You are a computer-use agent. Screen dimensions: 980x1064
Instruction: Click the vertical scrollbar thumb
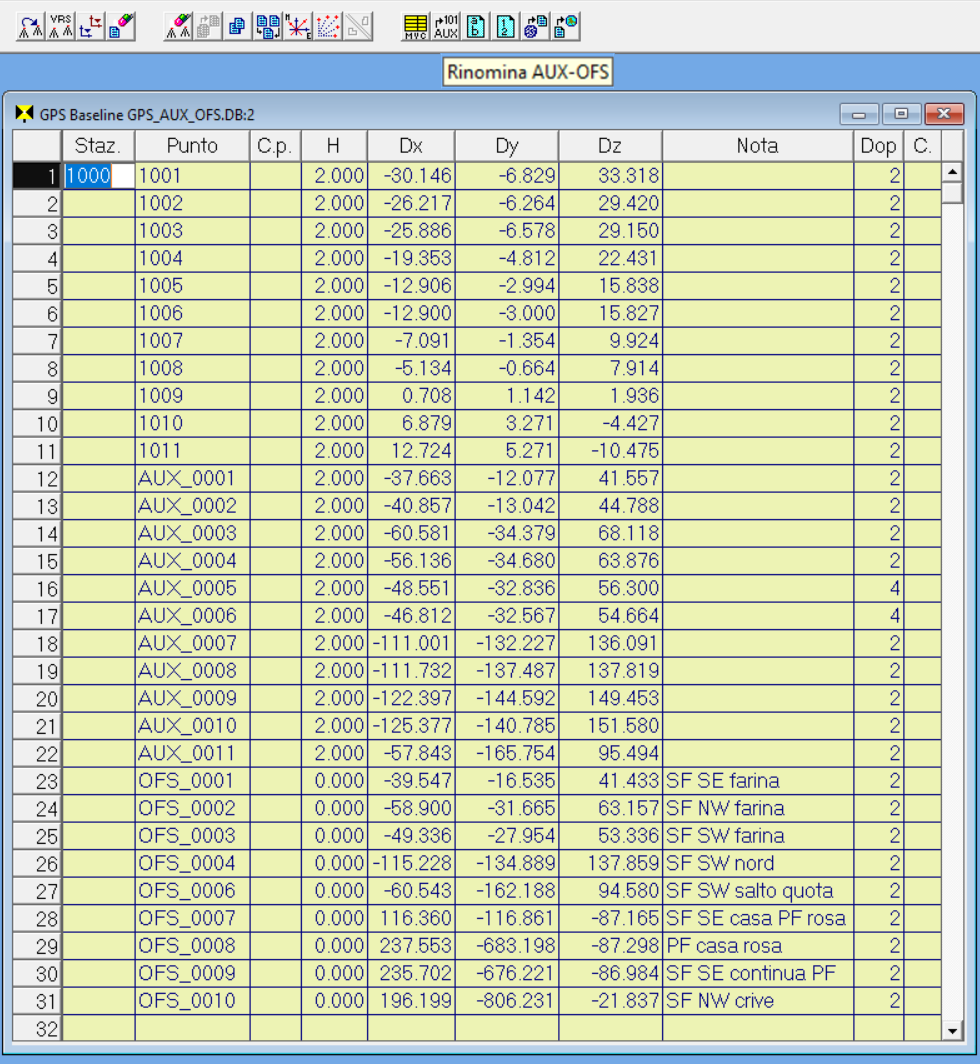click(952, 193)
